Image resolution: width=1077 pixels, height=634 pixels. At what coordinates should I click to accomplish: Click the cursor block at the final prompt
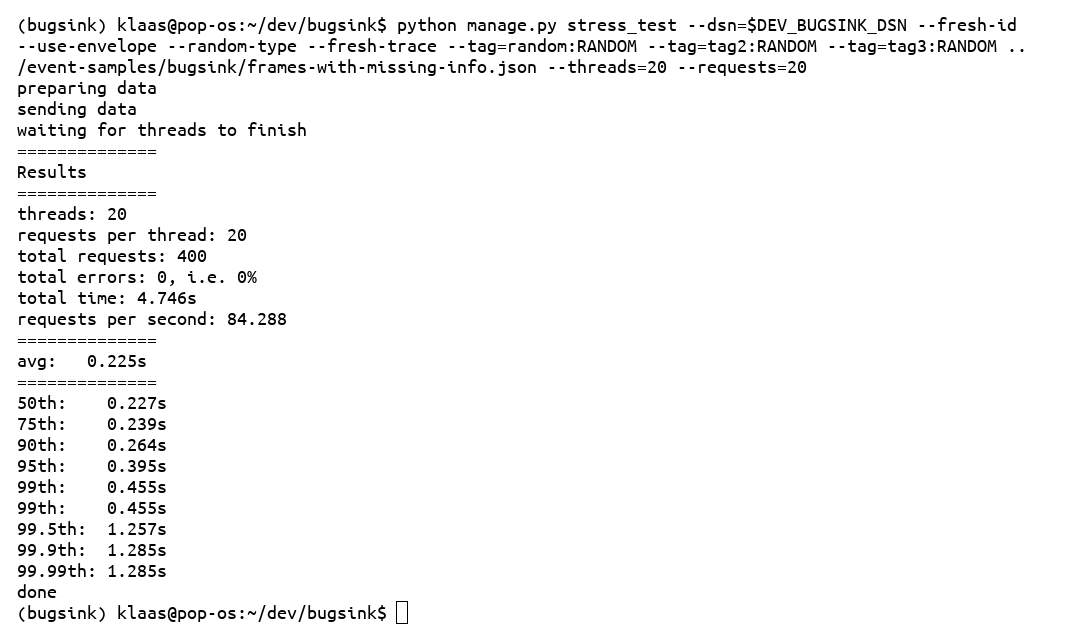[402, 613]
